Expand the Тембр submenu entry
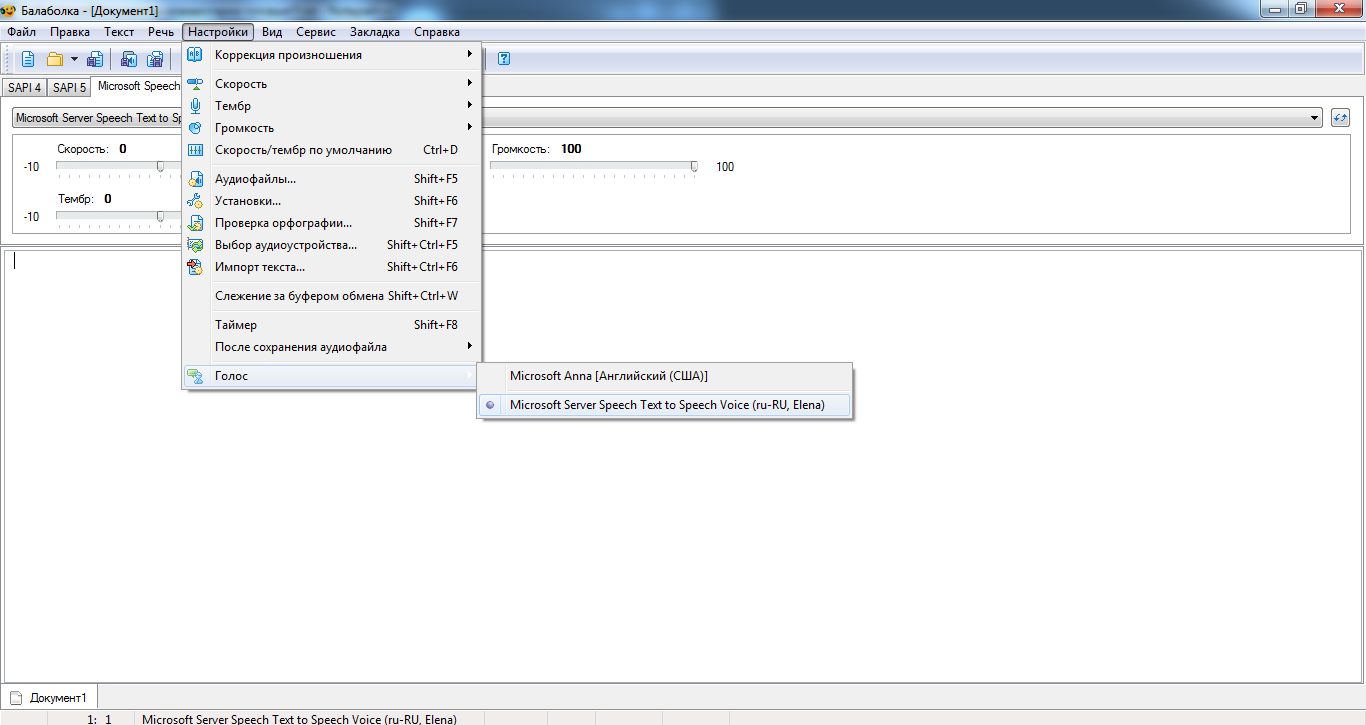Viewport: 1366px width, 725px height. [x=331, y=106]
